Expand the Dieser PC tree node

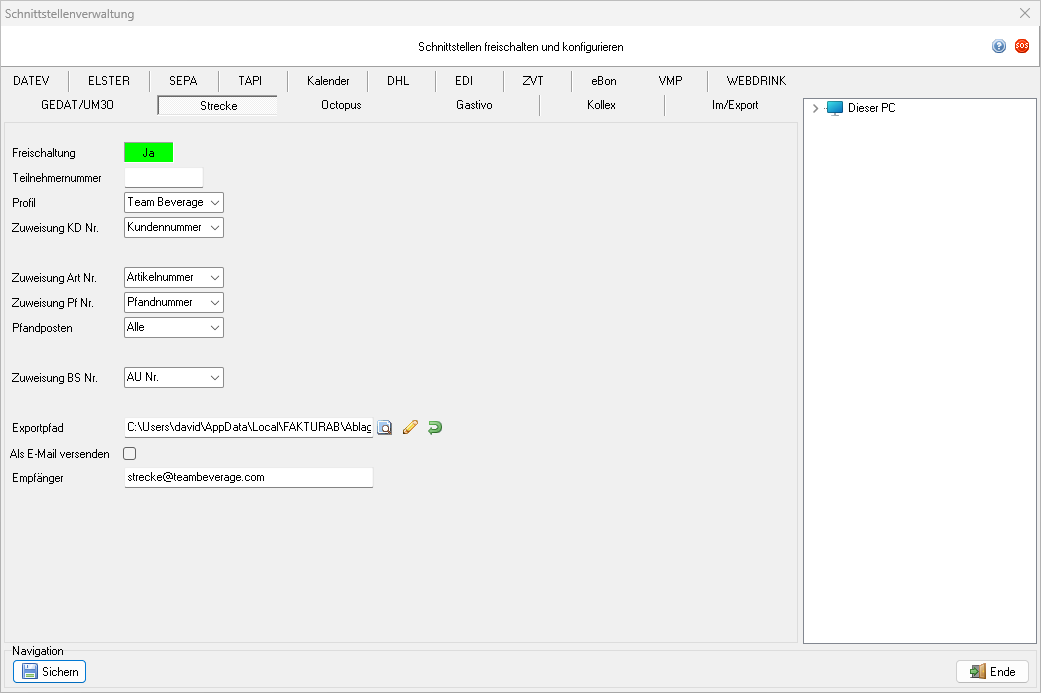(816, 108)
